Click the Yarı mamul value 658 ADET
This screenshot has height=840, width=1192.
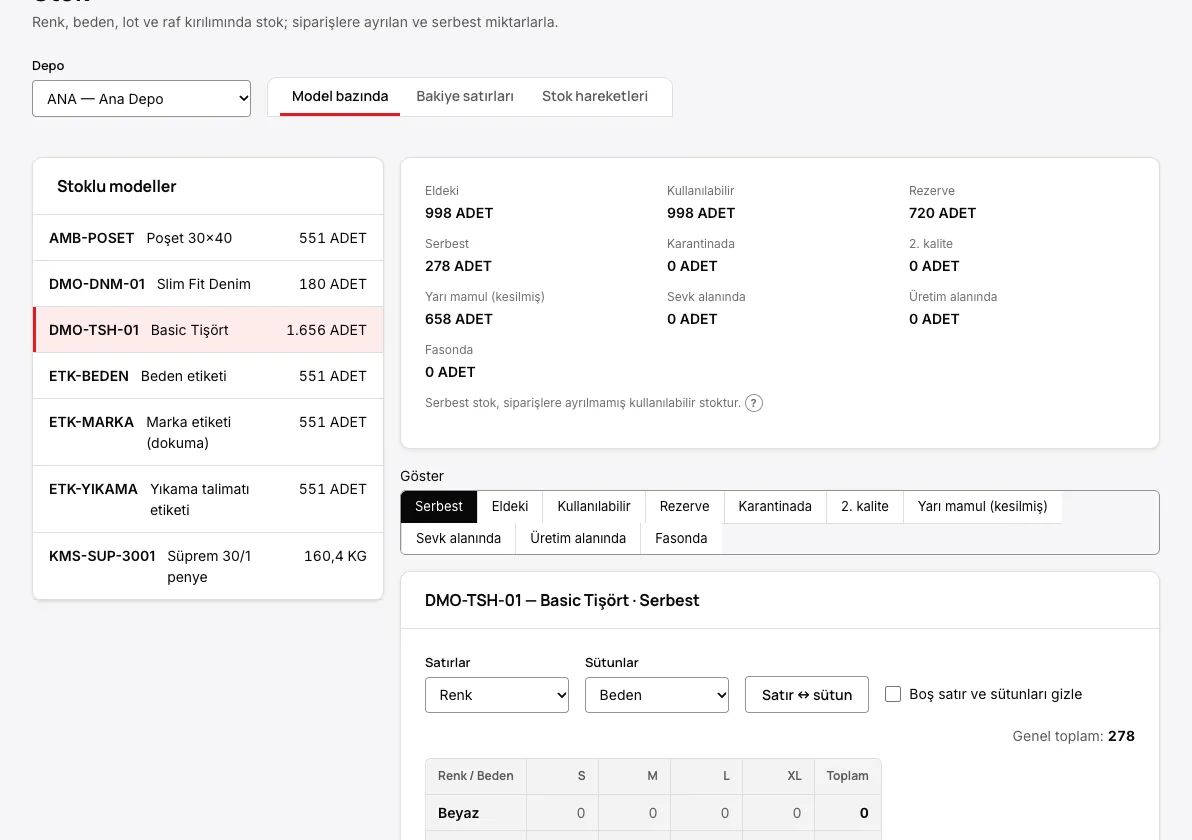458,319
